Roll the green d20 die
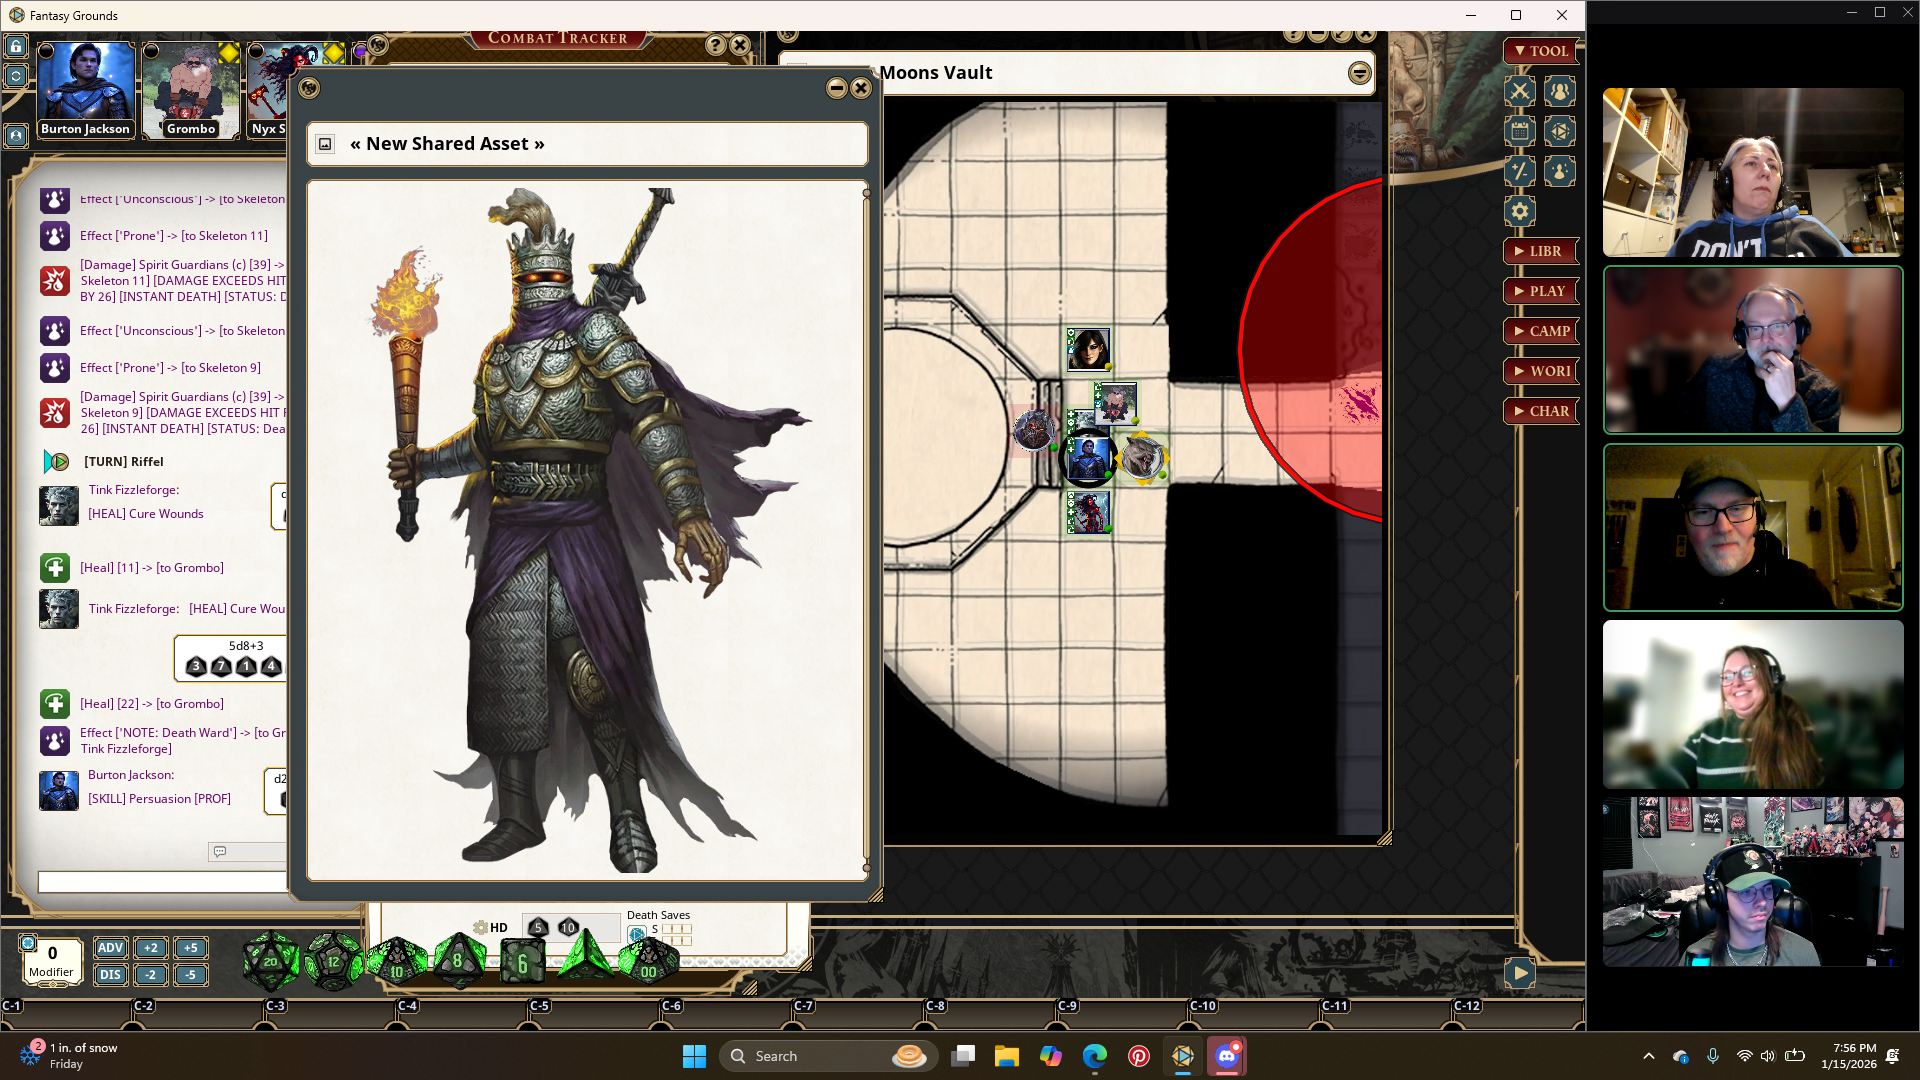1920x1080 pixels. tap(271, 961)
